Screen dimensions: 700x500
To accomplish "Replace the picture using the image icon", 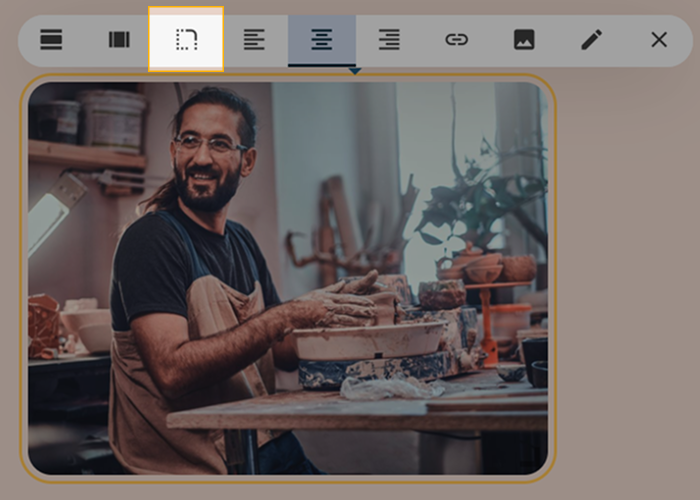I will pyautogui.click(x=524, y=40).
